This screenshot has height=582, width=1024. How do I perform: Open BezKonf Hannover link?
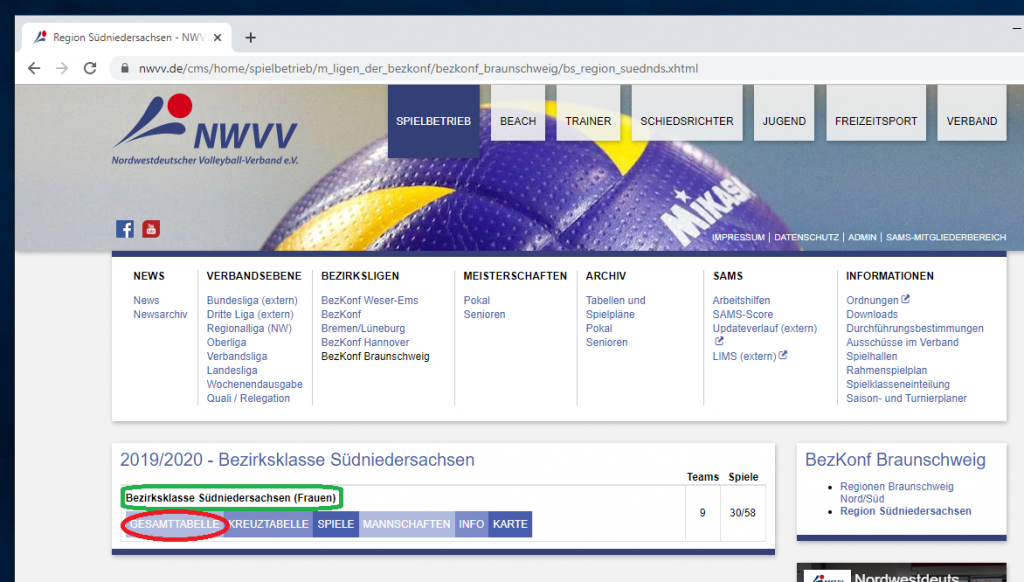tap(365, 342)
